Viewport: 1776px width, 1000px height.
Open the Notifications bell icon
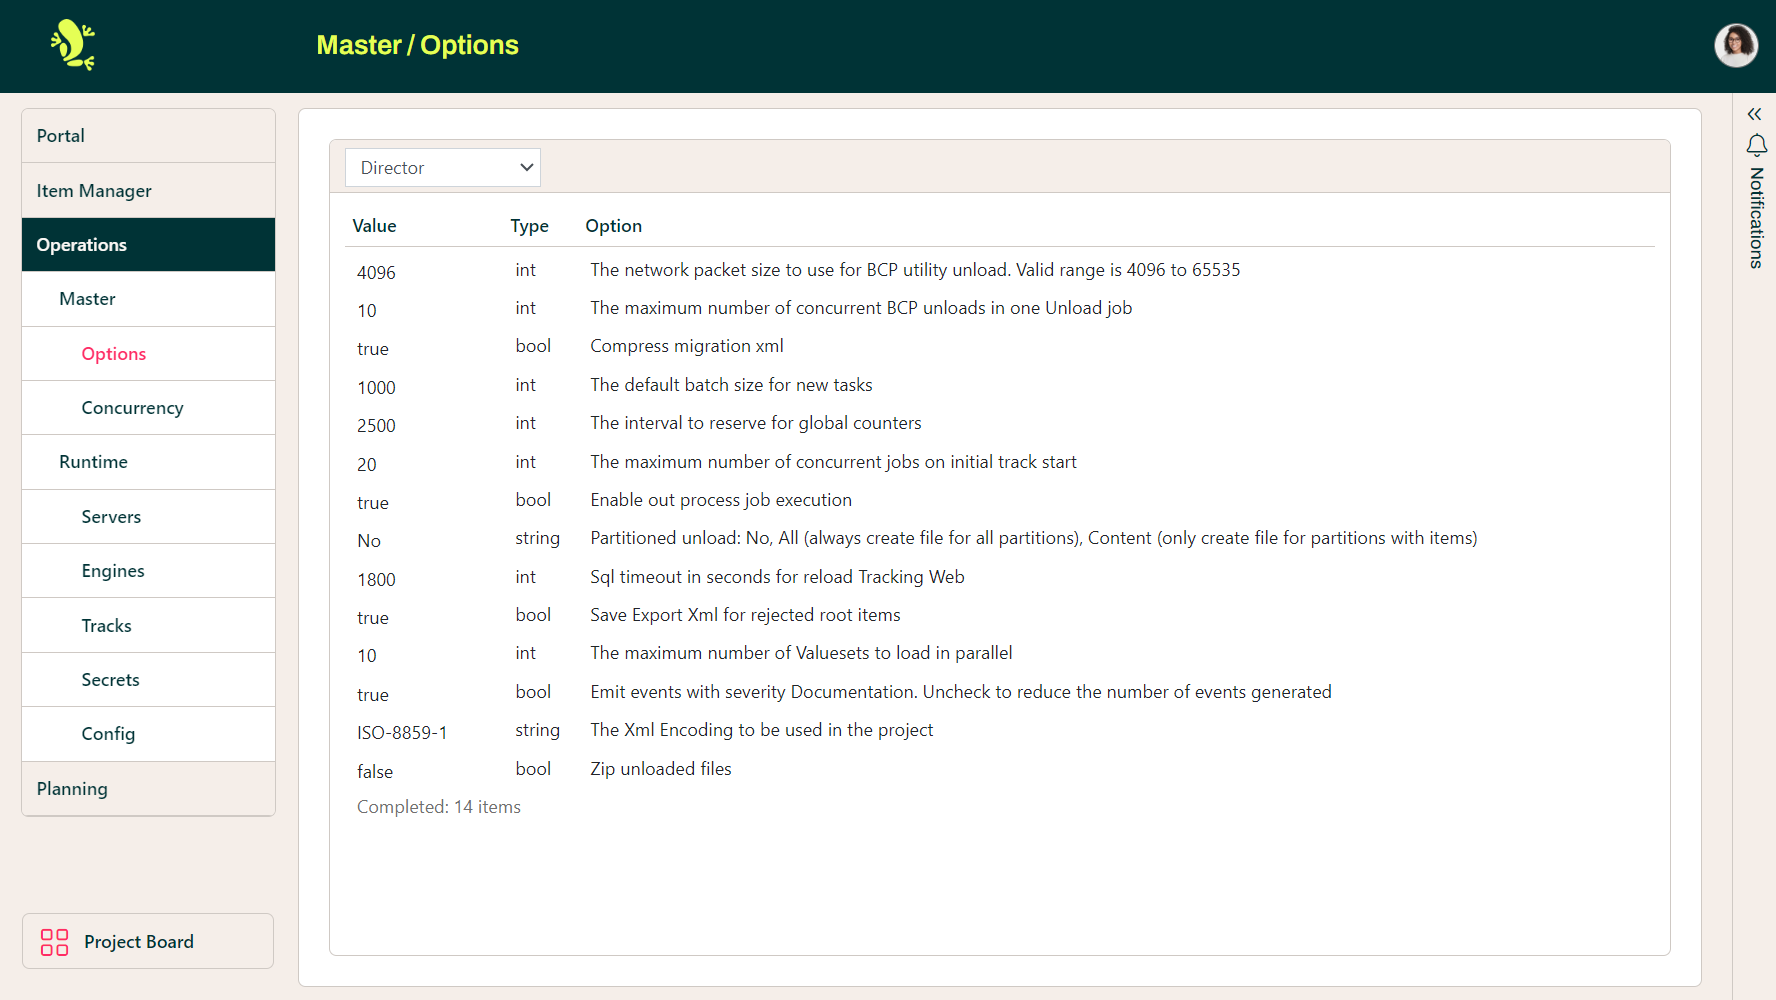tap(1755, 146)
